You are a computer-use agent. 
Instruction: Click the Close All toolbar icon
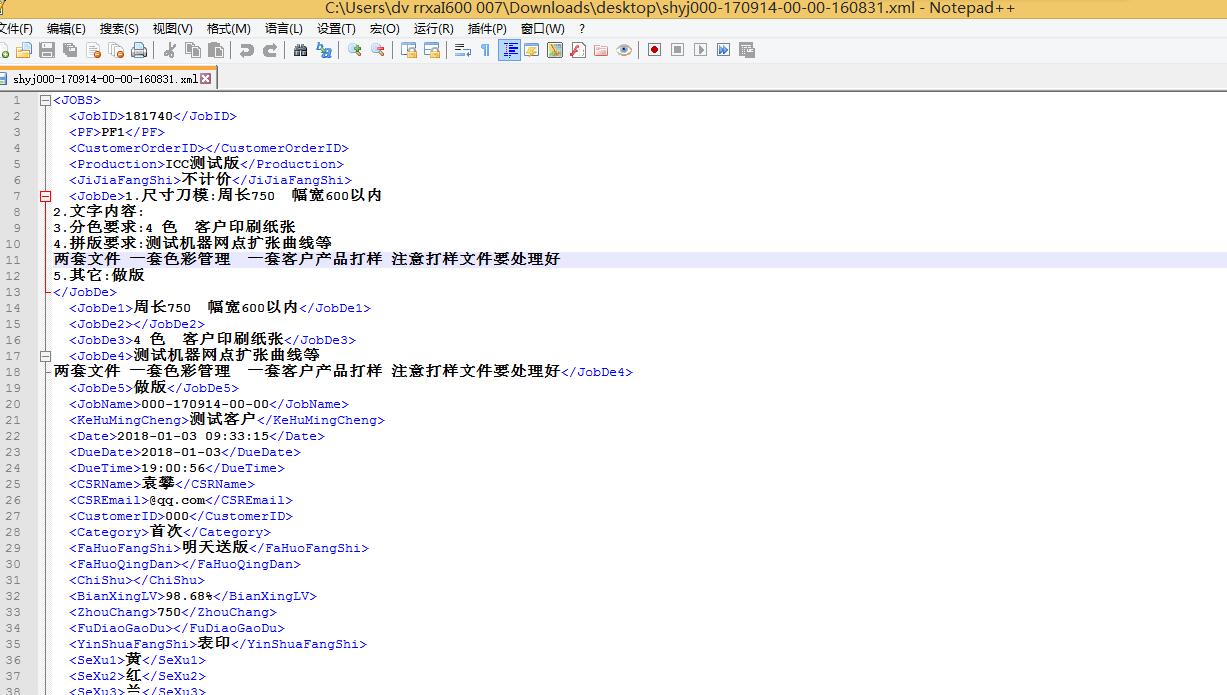(116, 50)
